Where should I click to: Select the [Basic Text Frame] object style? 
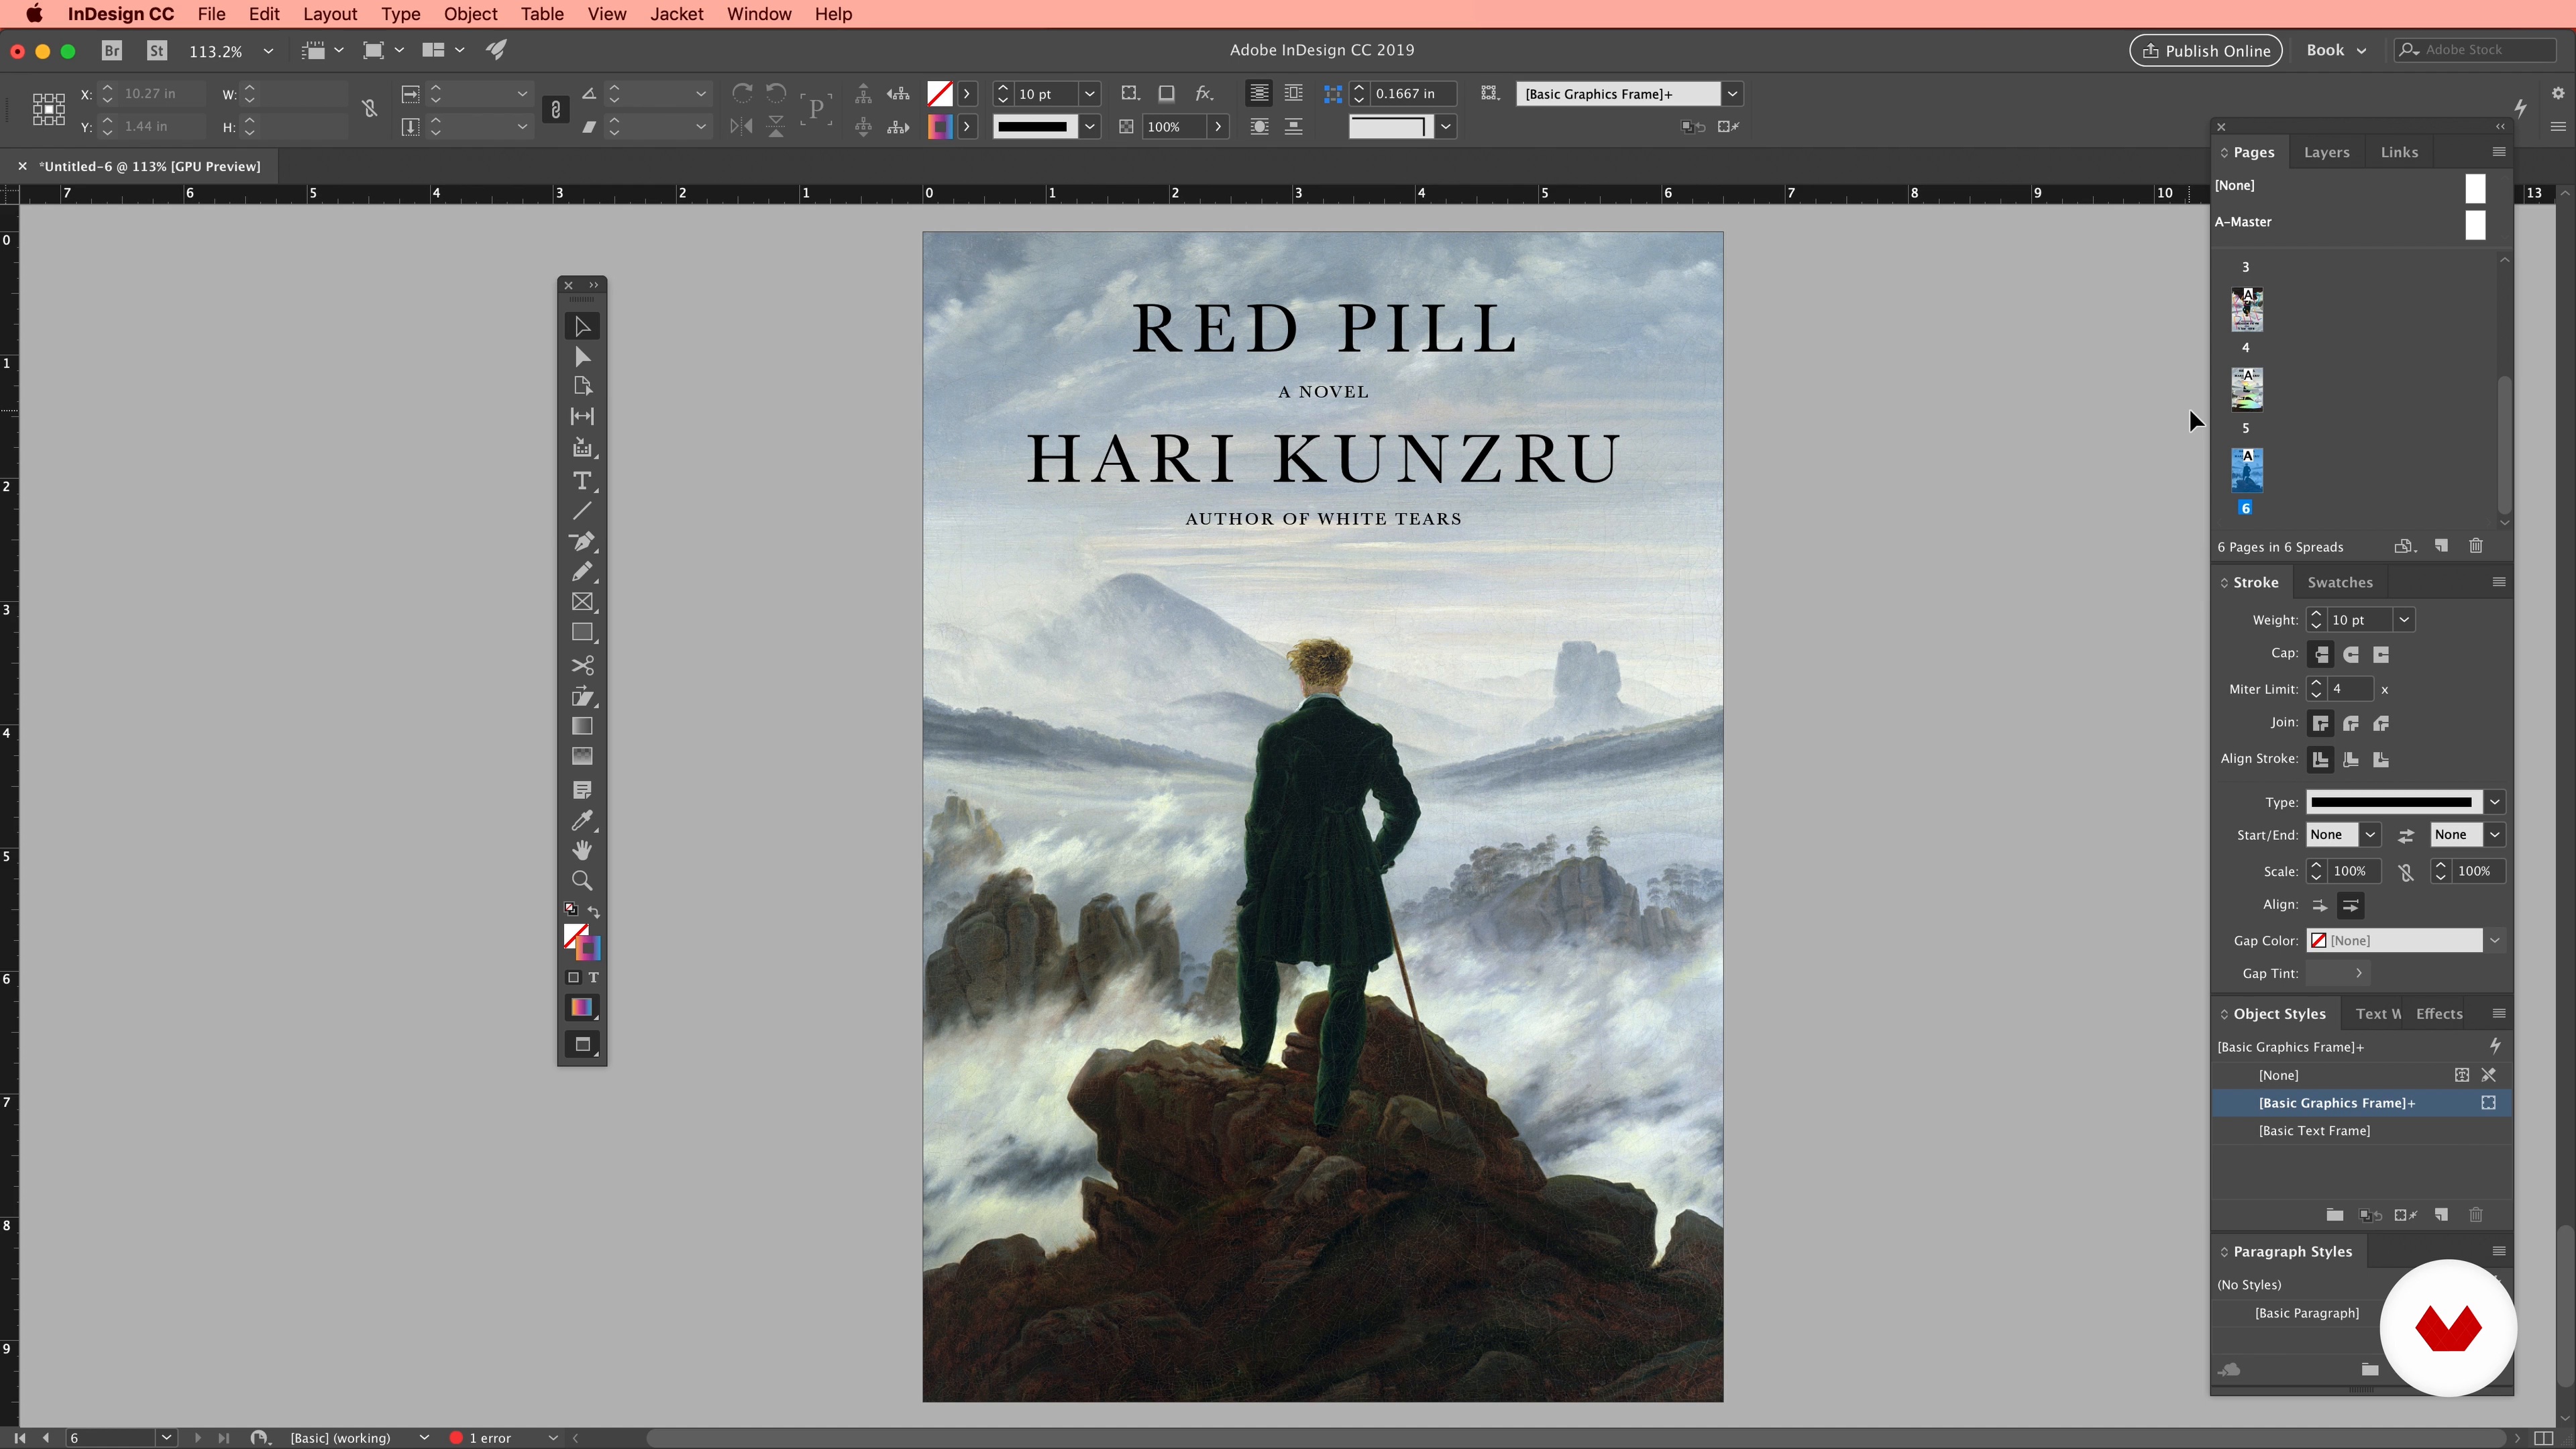[x=2361, y=1131]
